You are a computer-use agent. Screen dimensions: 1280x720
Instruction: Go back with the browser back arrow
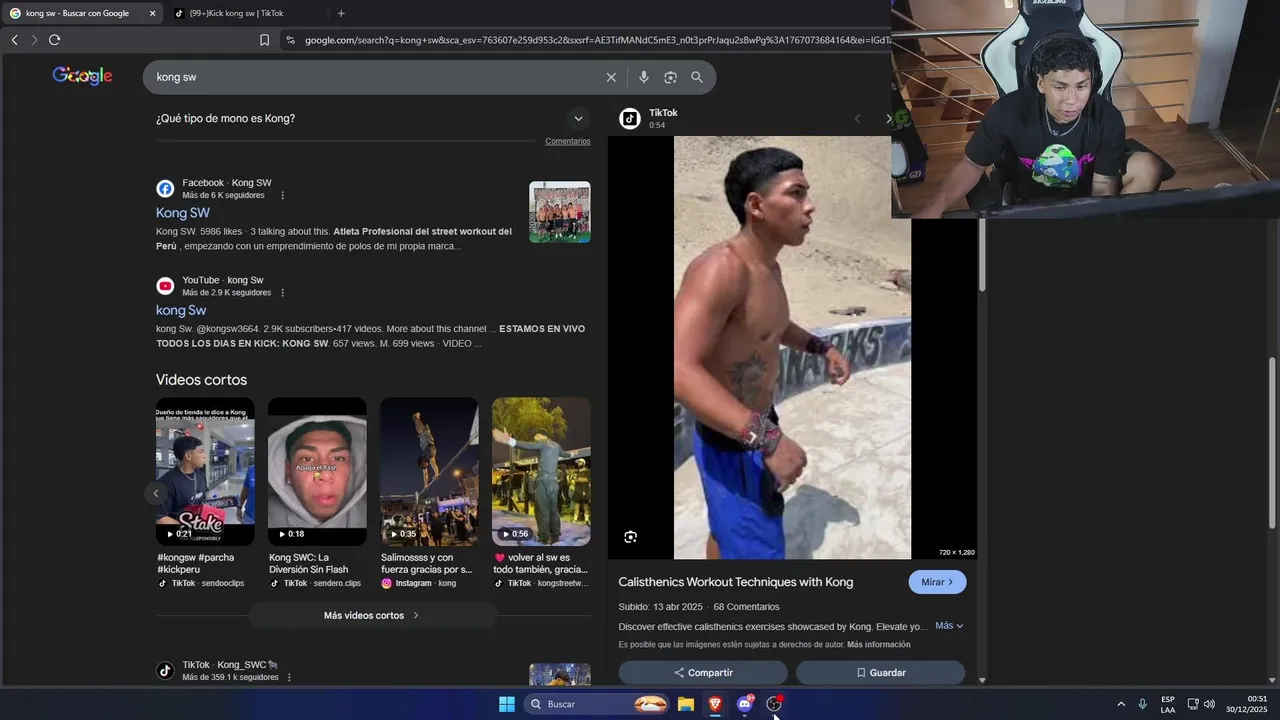coord(14,40)
